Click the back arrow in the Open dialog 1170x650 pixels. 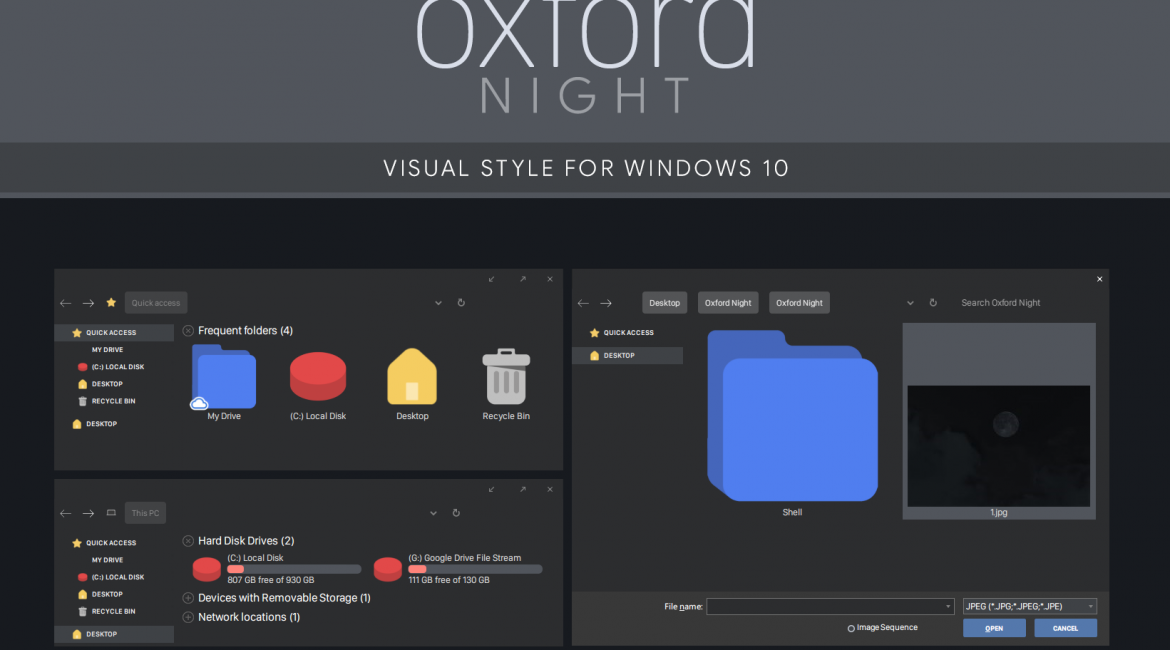click(584, 303)
